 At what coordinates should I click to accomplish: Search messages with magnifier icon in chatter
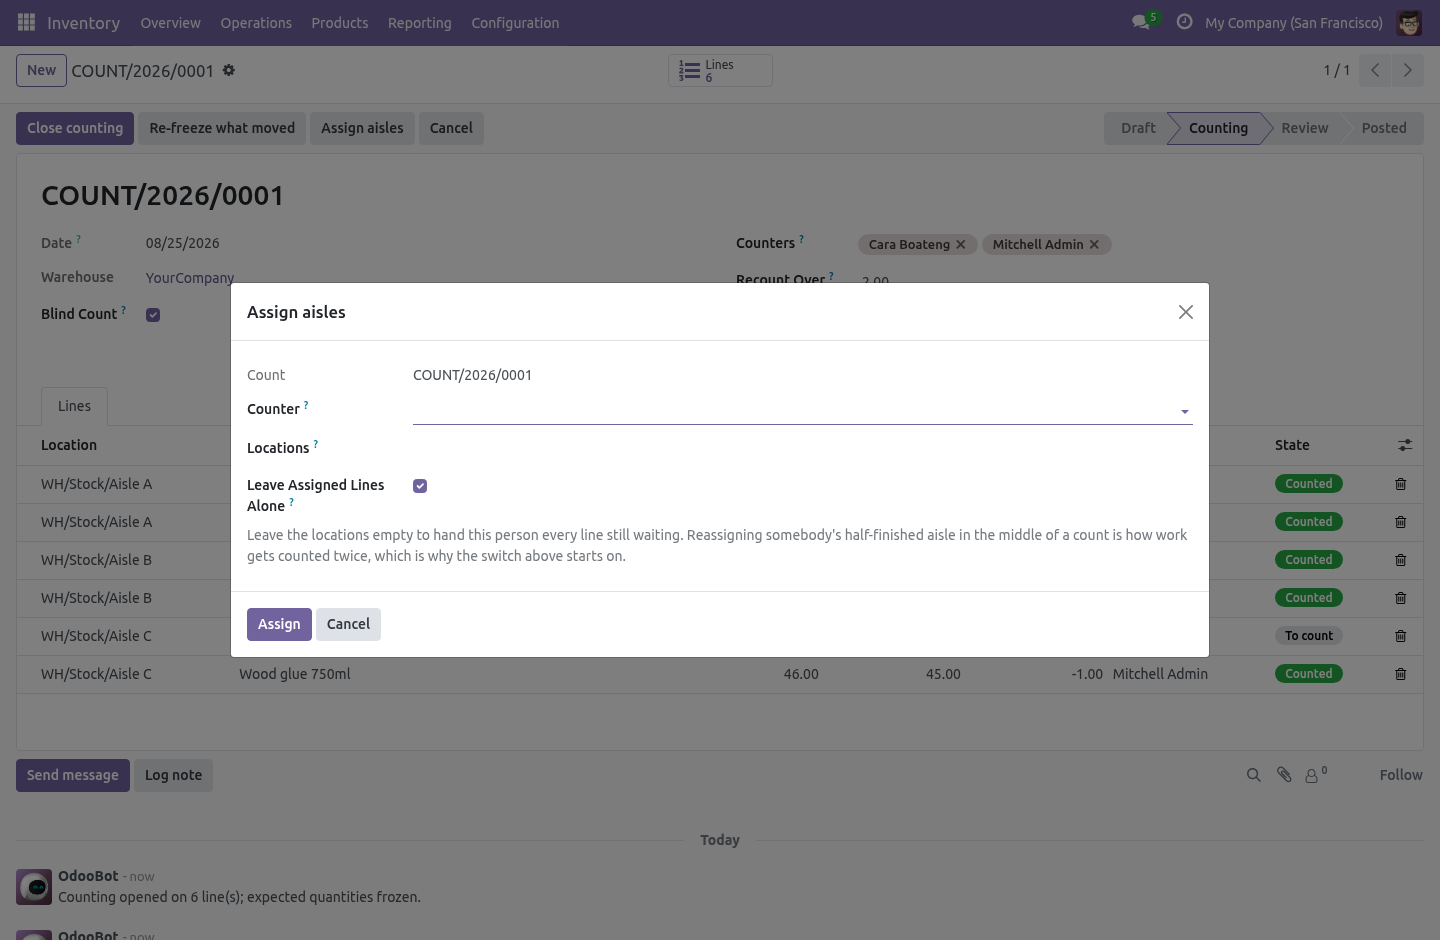(x=1253, y=775)
